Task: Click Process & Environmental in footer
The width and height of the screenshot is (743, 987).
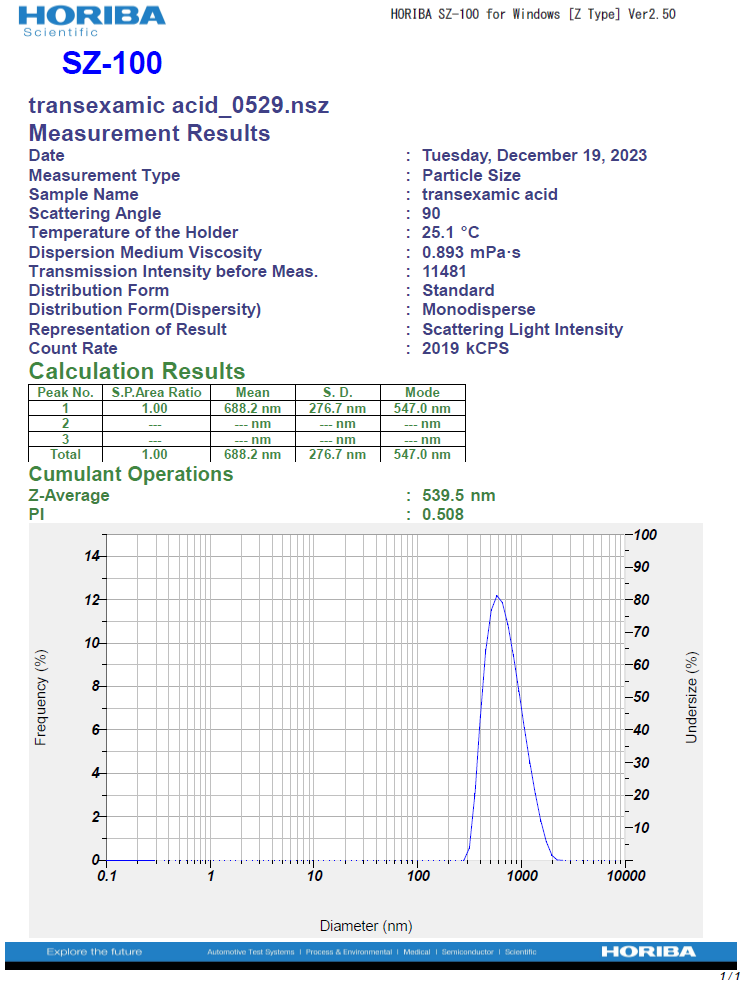Action: tap(349, 952)
